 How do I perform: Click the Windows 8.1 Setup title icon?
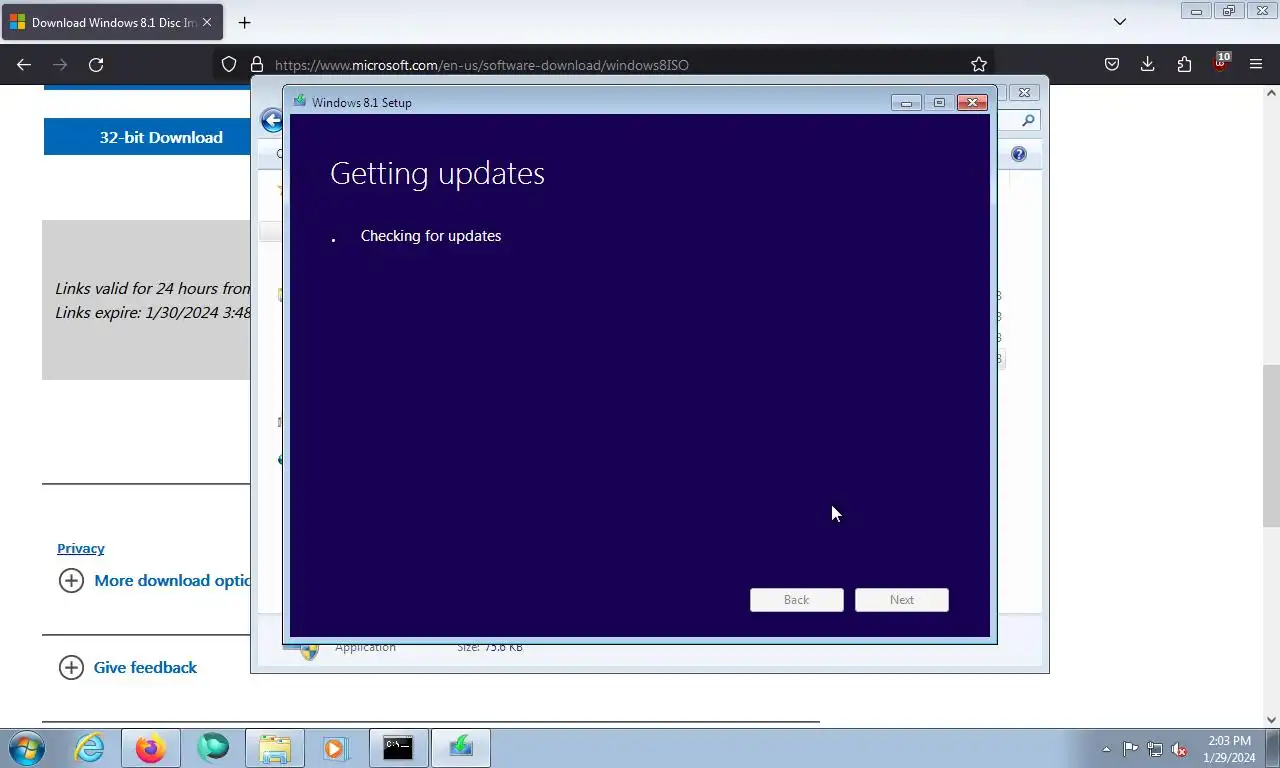(x=299, y=101)
